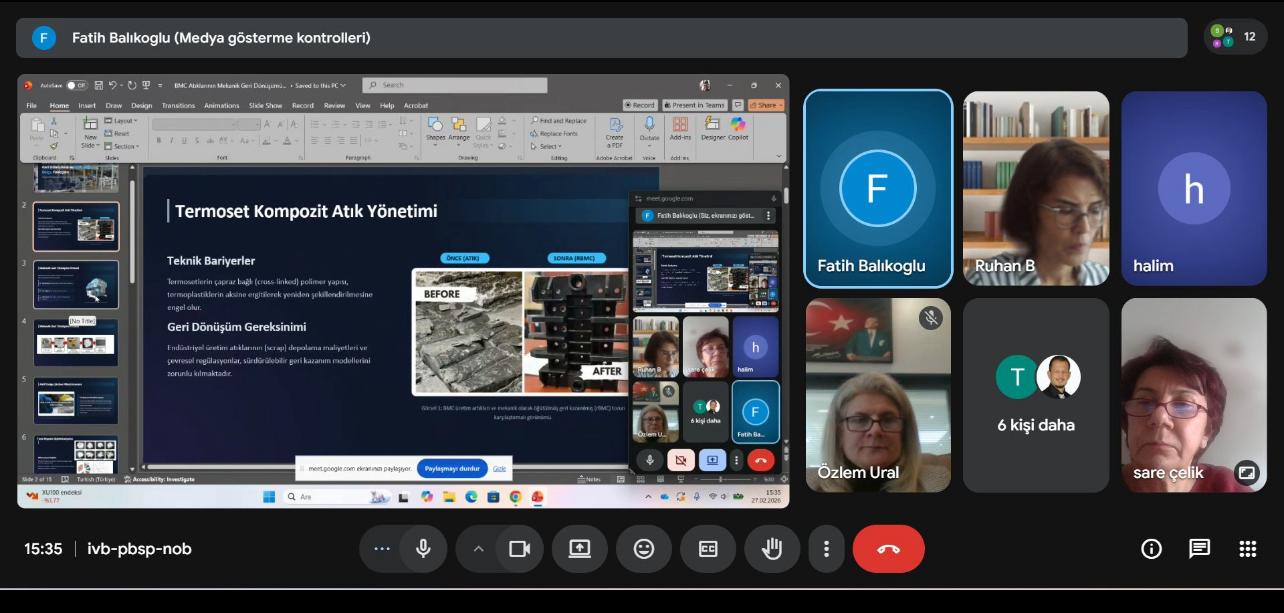The height and width of the screenshot is (613, 1284).
Task: Open emoji reactions in Meet
Action: tap(644, 549)
